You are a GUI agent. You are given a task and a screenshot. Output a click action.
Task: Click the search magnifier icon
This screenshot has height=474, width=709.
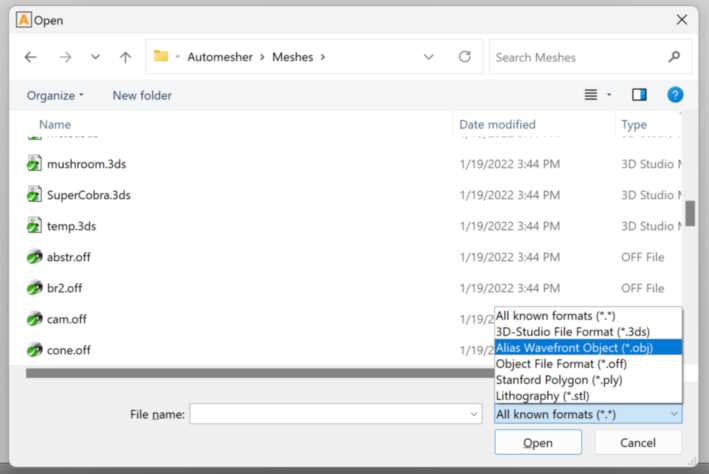click(x=674, y=57)
